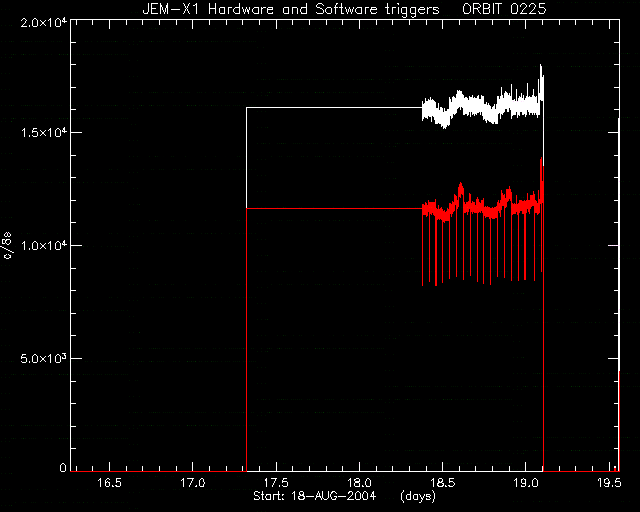
Task: Click the white noisy hardware trigger curve
Action: click(x=482, y=108)
